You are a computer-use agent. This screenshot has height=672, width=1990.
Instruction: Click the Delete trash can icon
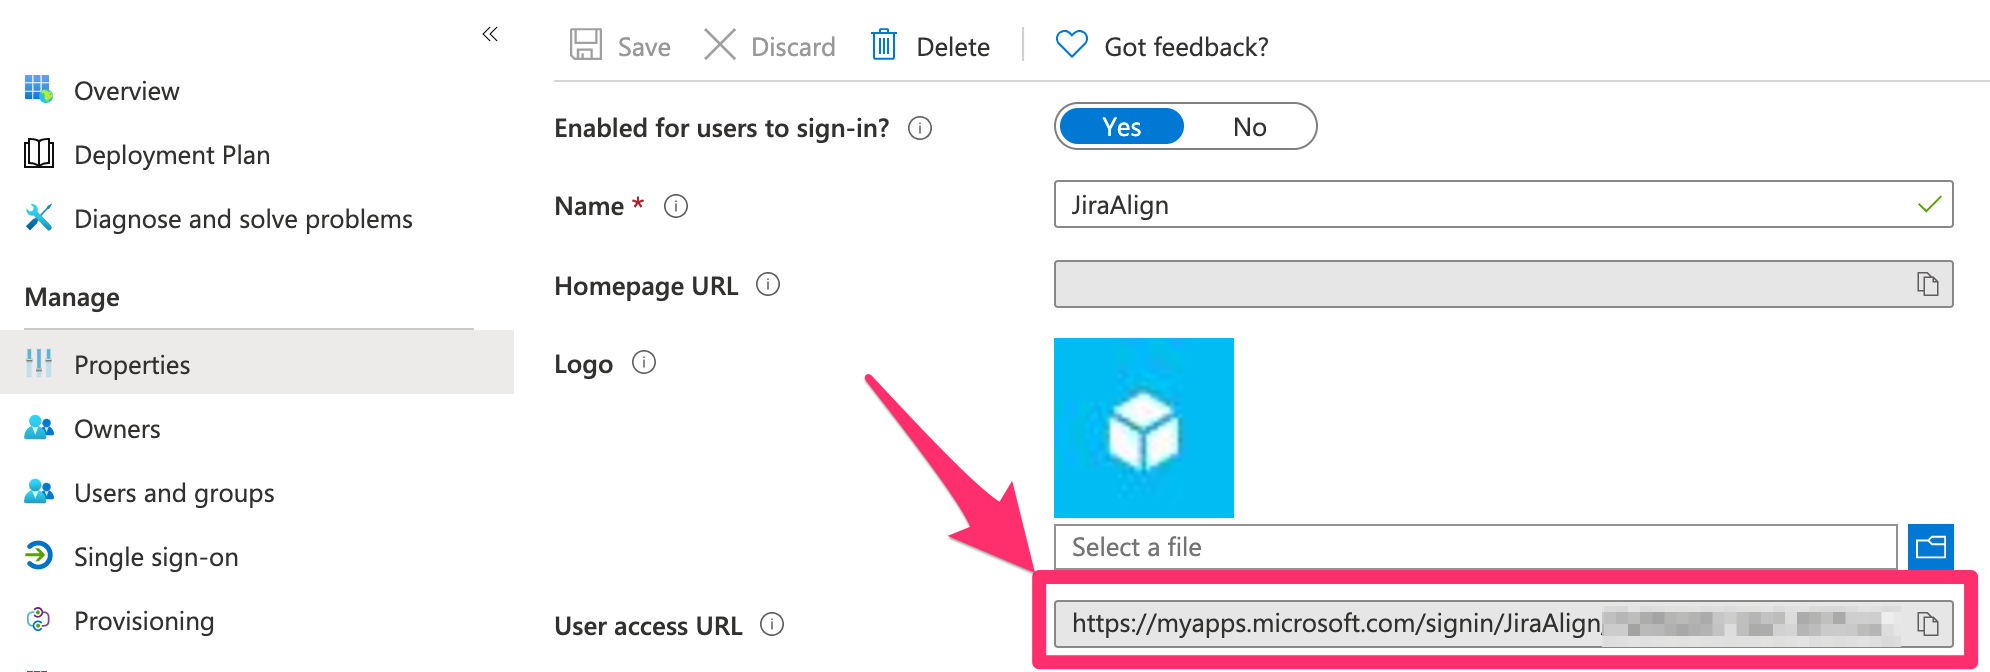click(884, 45)
